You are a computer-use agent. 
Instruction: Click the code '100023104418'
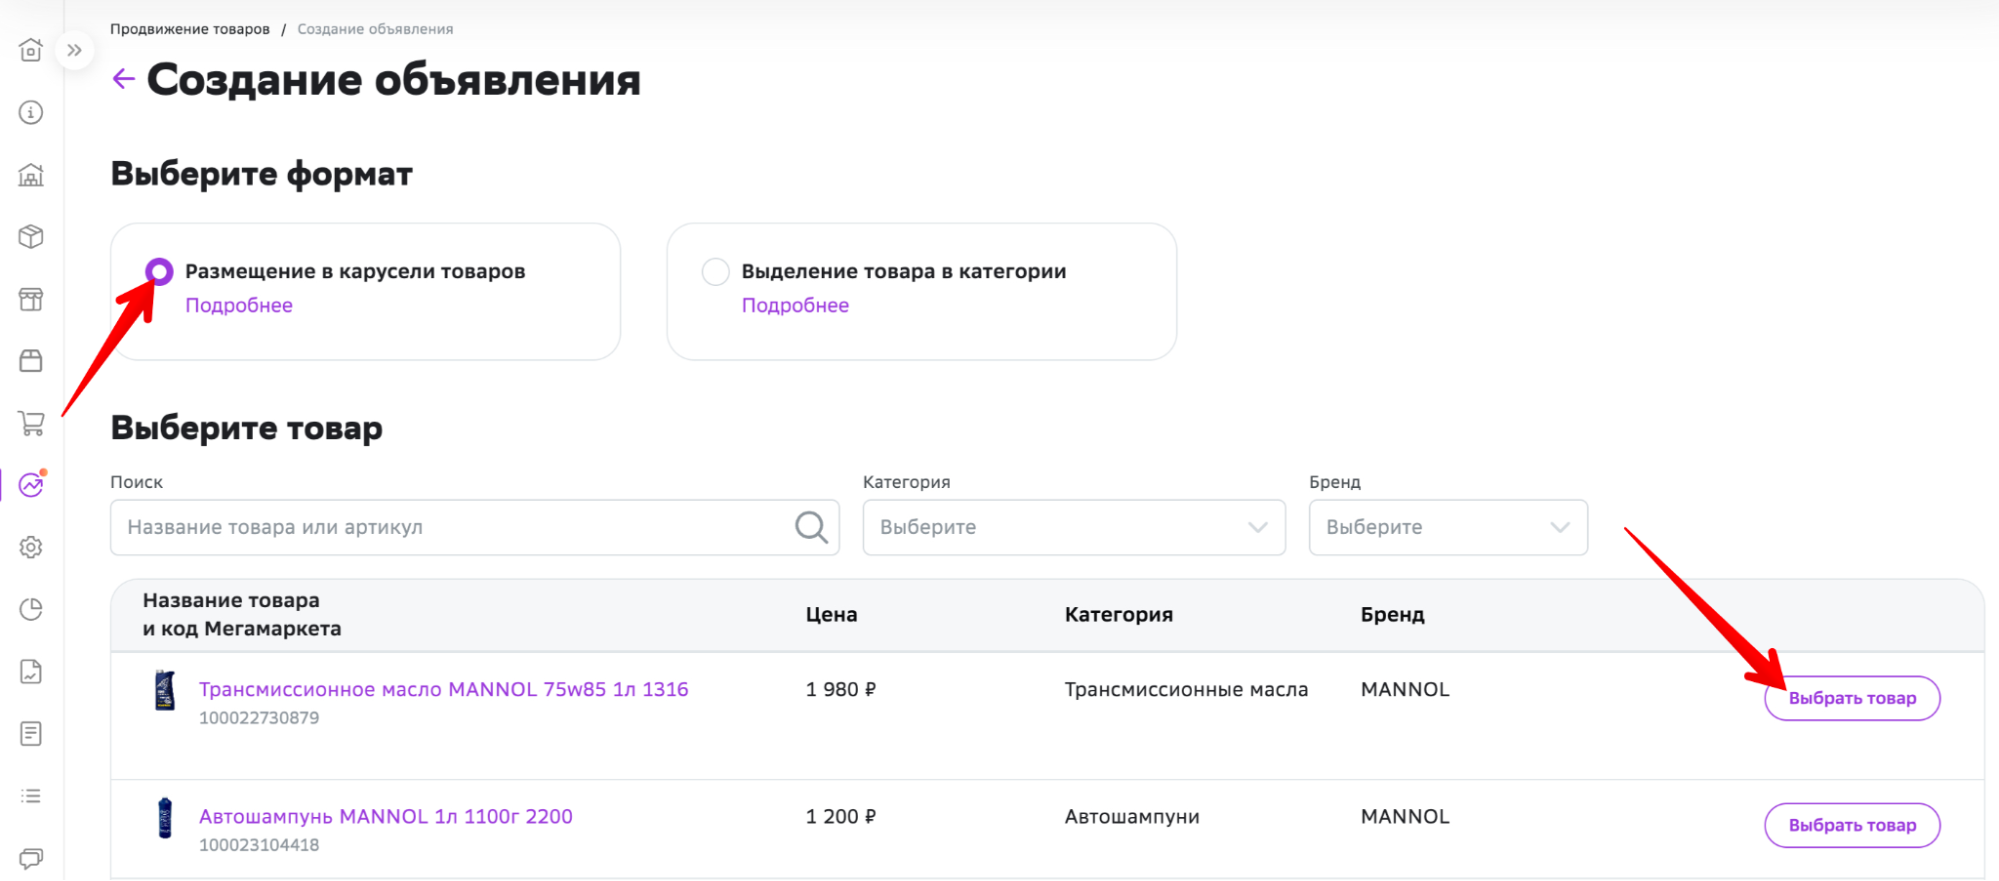(x=259, y=844)
